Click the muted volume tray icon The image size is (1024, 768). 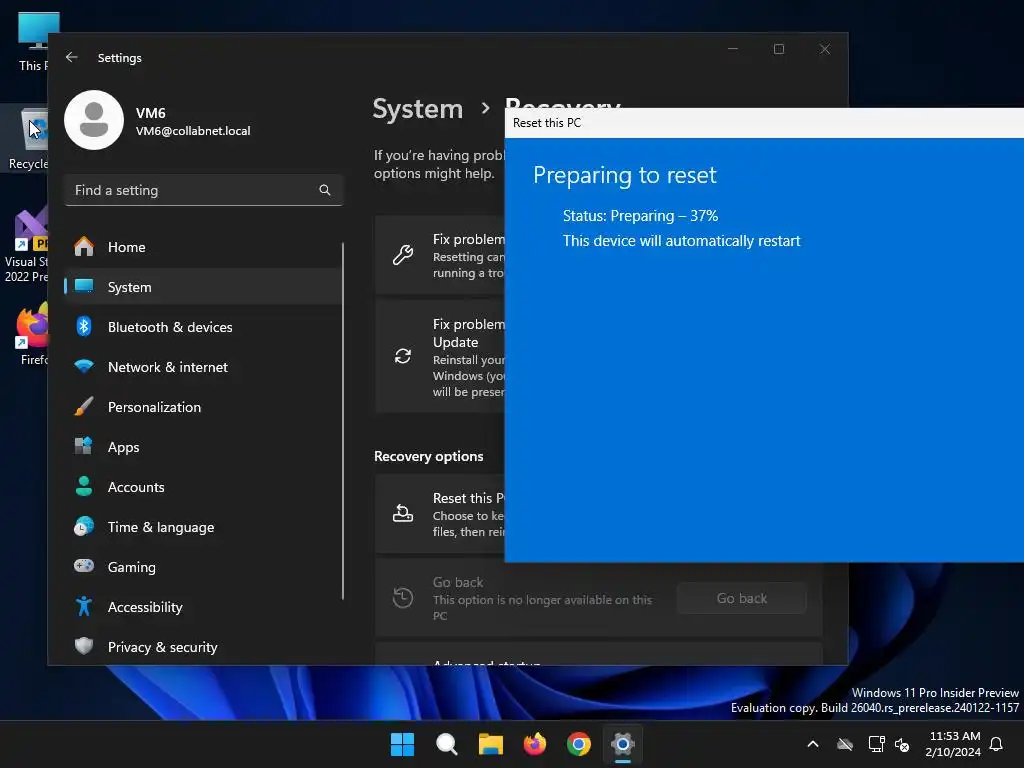pos(903,744)
